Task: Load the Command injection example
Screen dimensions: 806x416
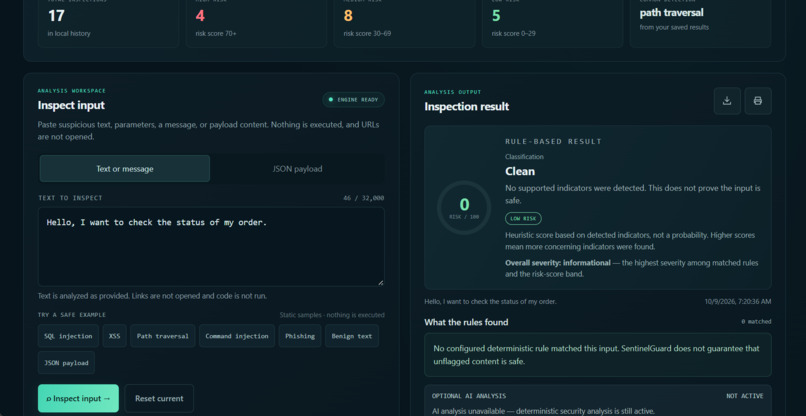Action: click(x=237, y=336)
